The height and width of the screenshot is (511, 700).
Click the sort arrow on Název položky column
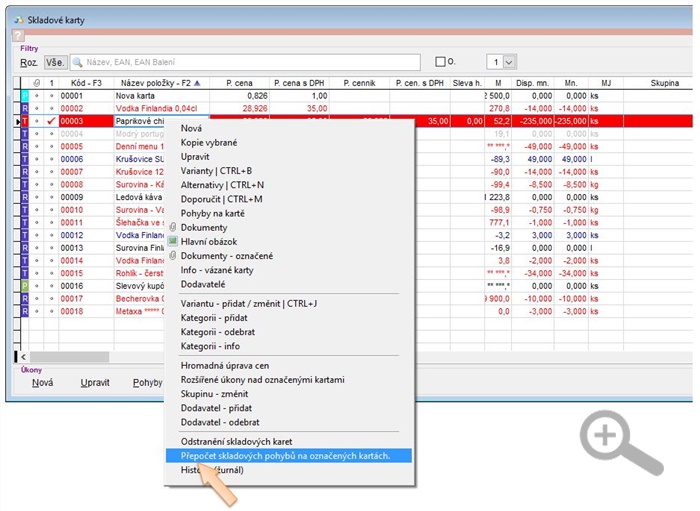(x=197, y=83)
